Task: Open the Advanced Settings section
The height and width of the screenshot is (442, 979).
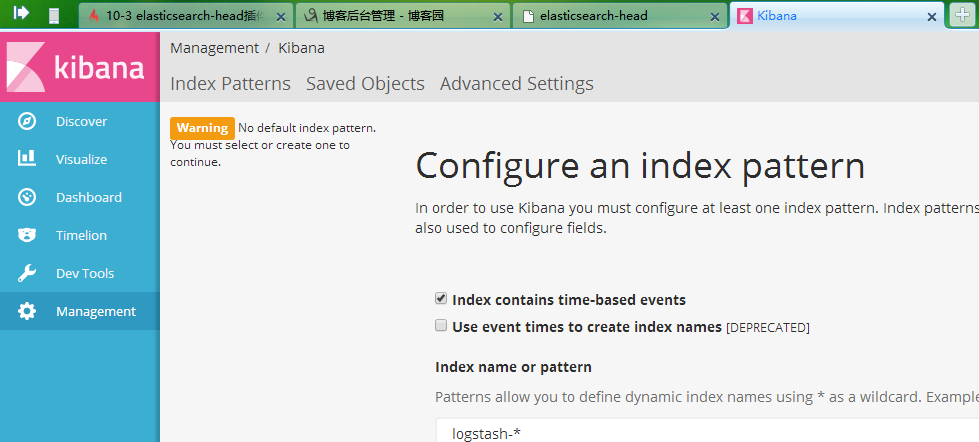Action: 517,84
